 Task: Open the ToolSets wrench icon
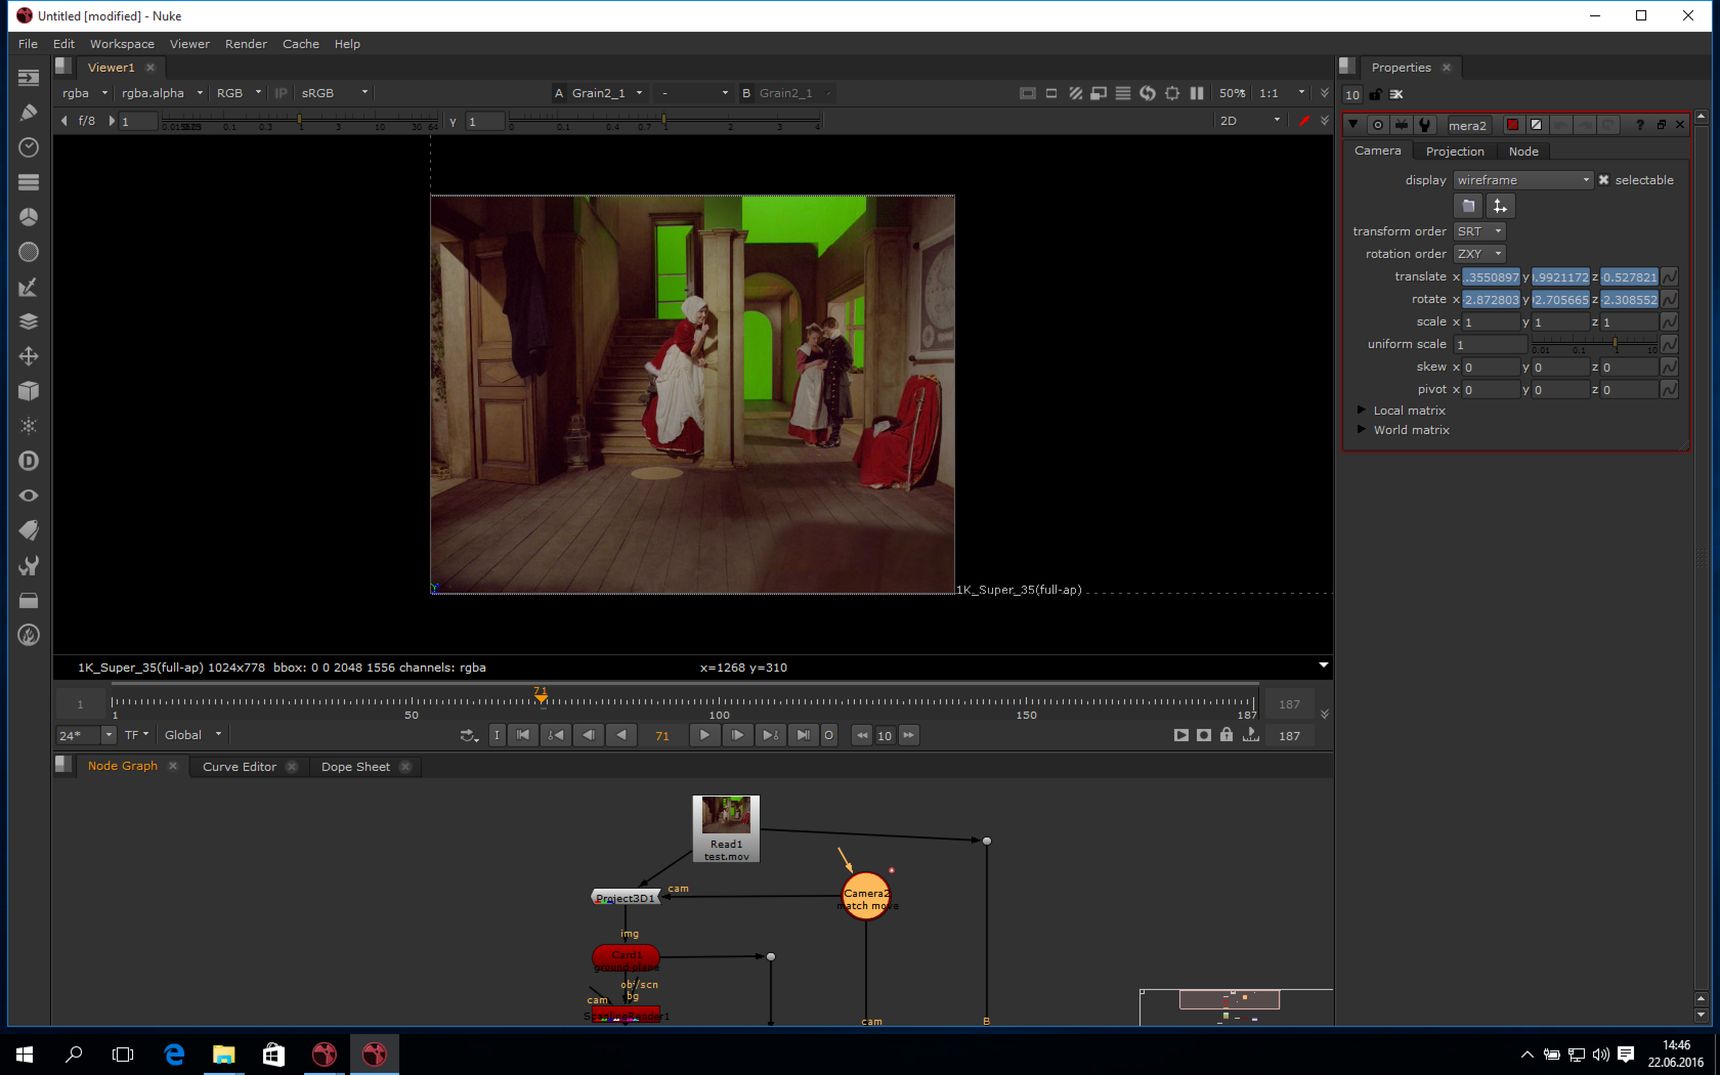[28, 566]
